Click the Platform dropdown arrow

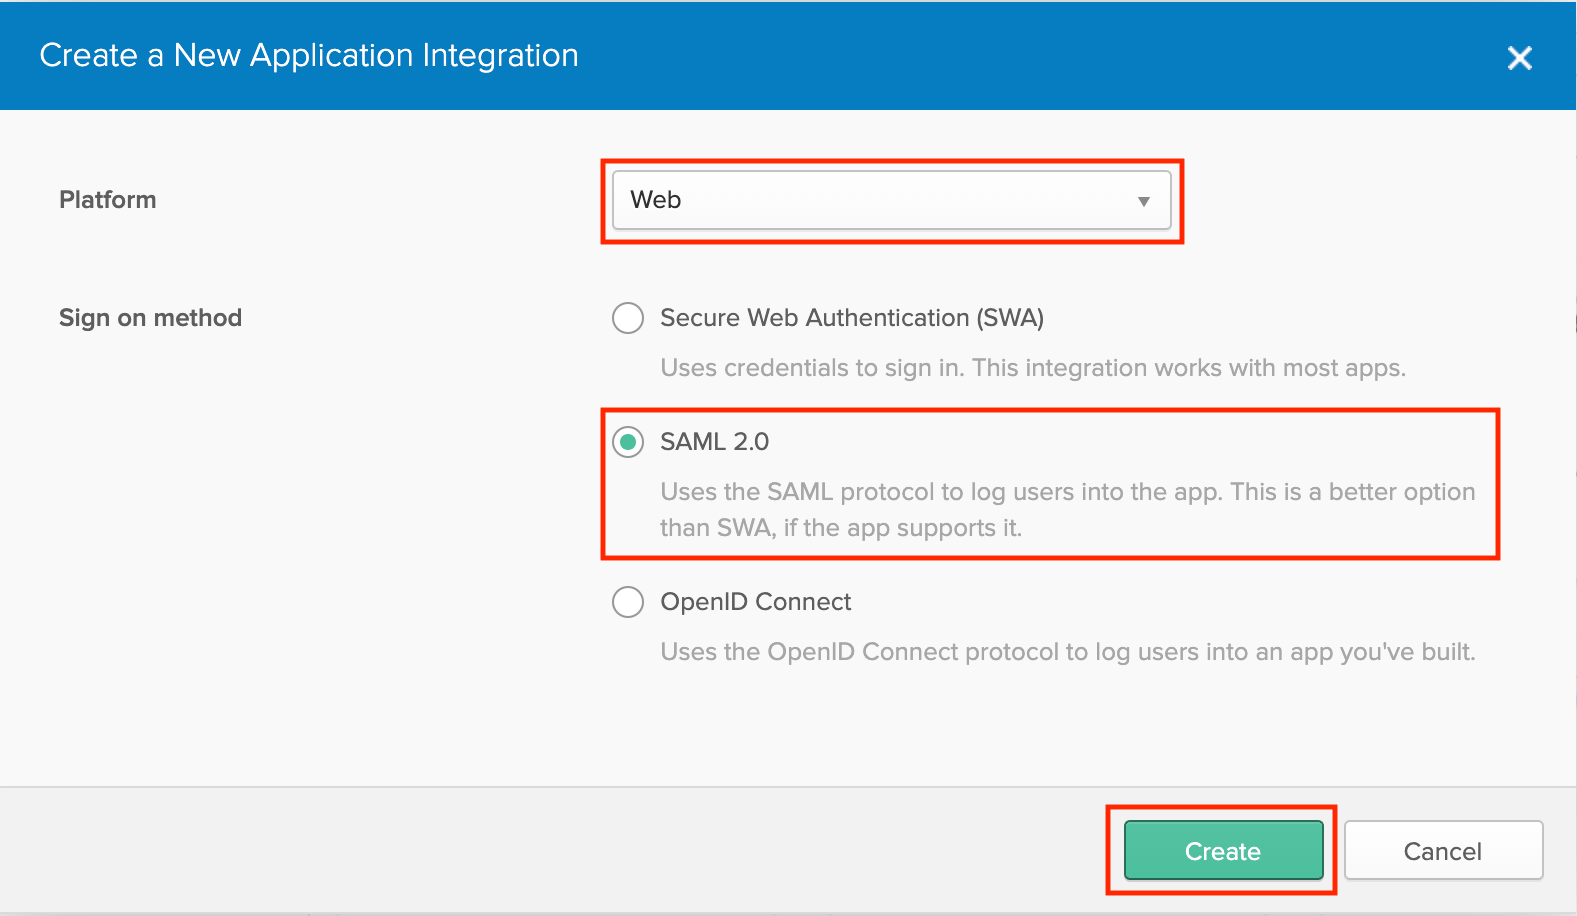coord(1143,201)
